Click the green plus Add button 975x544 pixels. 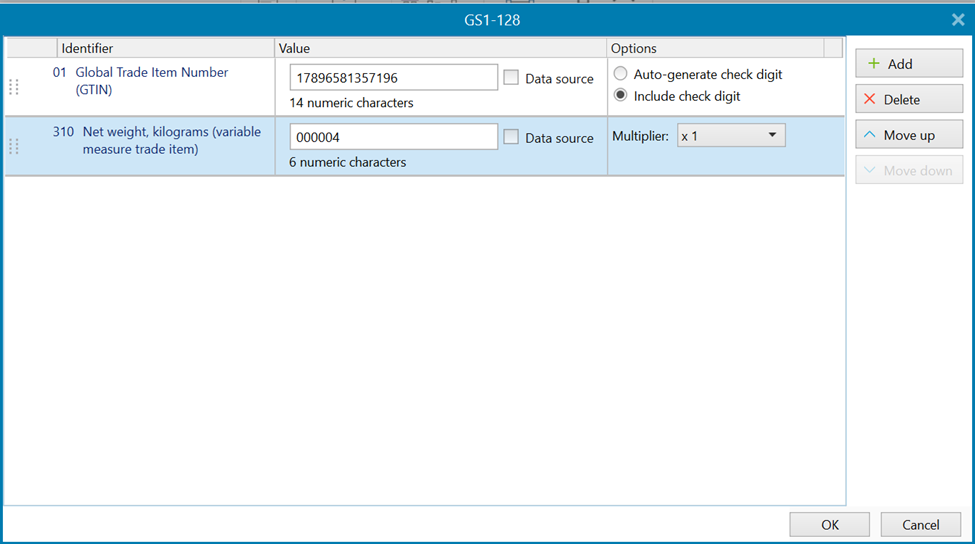[908, 64]
